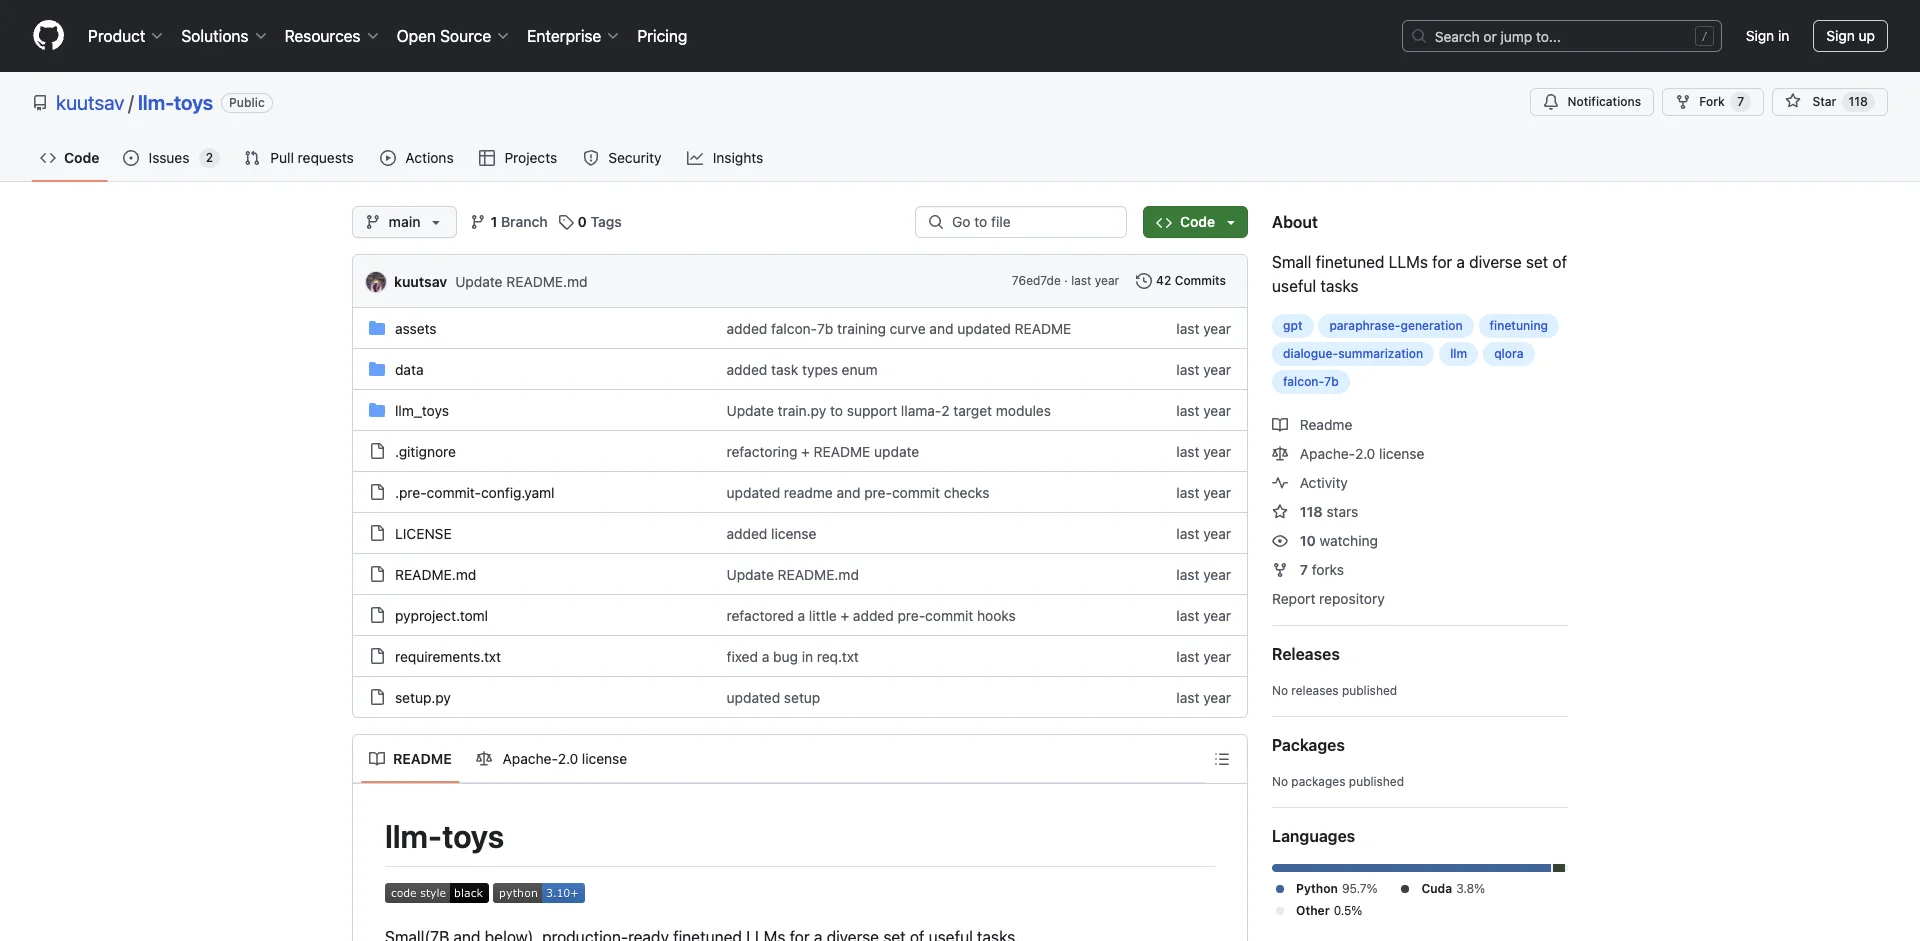
Task: Click the .gitignore file icon
Action: (x=377, y=451)
